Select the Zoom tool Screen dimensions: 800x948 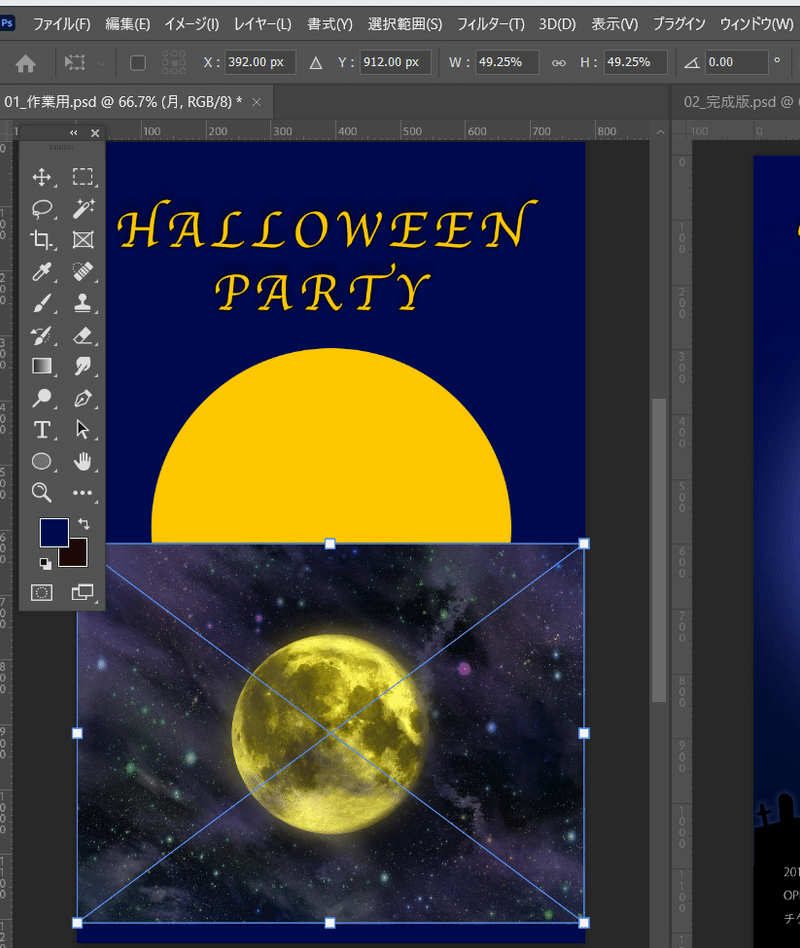click(41, 493)
